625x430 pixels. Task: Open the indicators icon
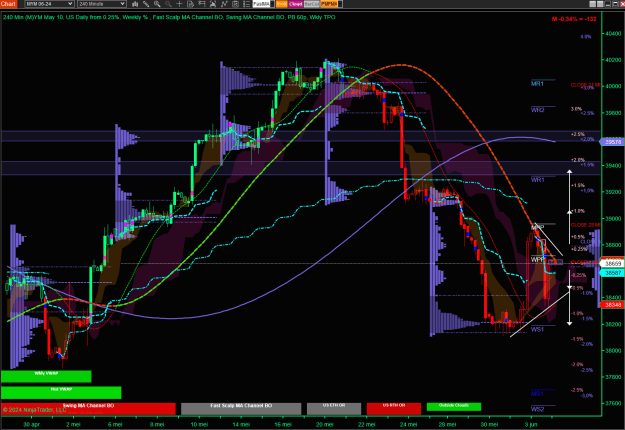224,4
